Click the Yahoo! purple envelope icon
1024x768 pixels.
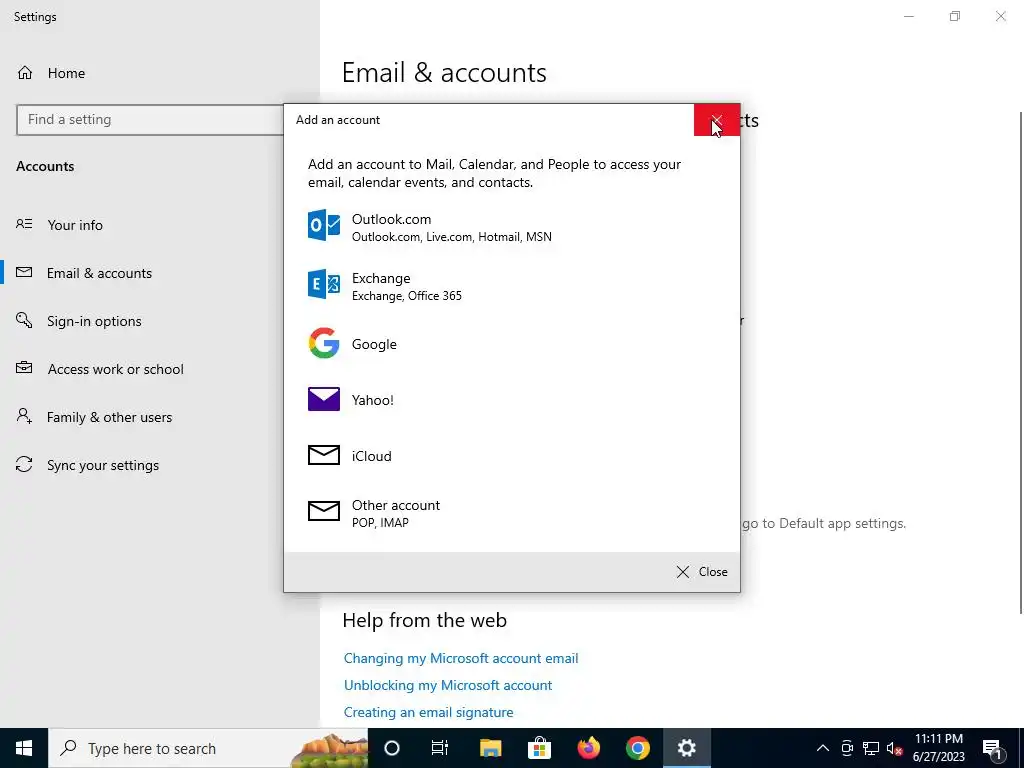(x=324, y=399)
